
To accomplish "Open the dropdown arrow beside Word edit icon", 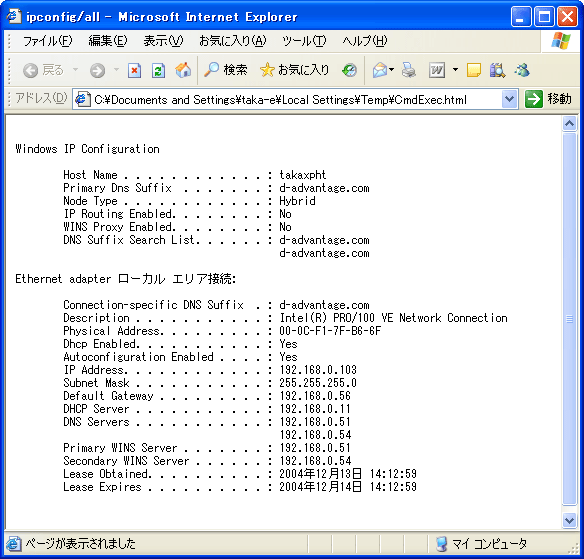I will pos(455,70).
